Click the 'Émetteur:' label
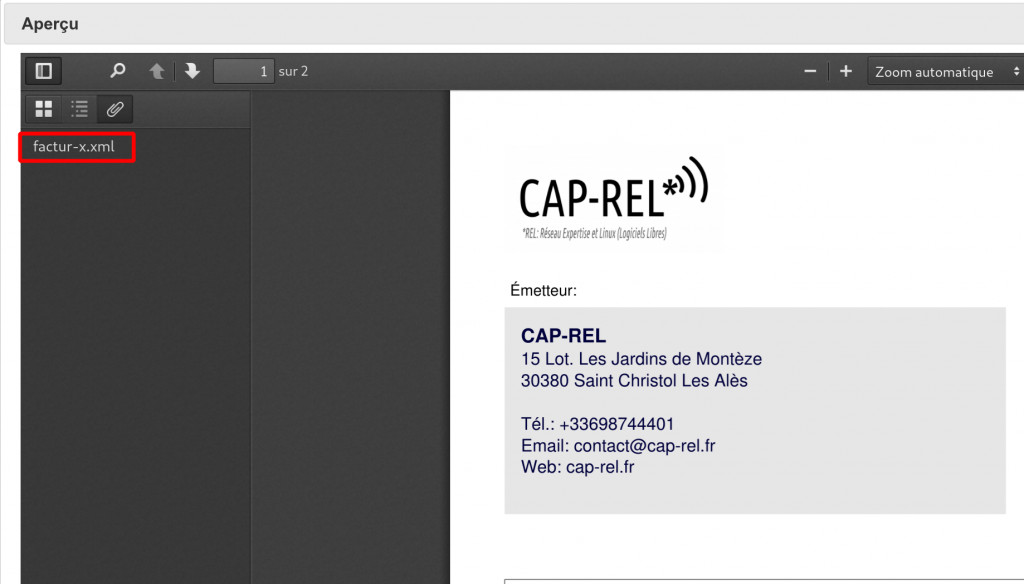This screenshot has width=1024, height=584. tap(543, 291)
